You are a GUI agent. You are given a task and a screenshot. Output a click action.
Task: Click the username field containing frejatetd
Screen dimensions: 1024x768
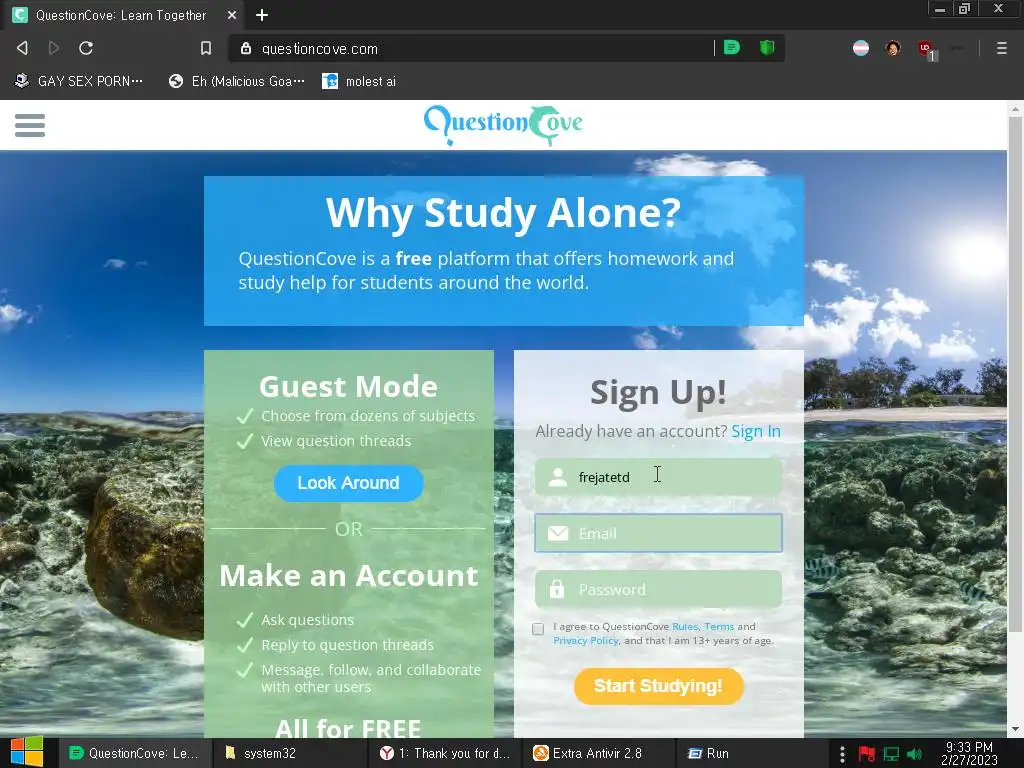point(658,477)
